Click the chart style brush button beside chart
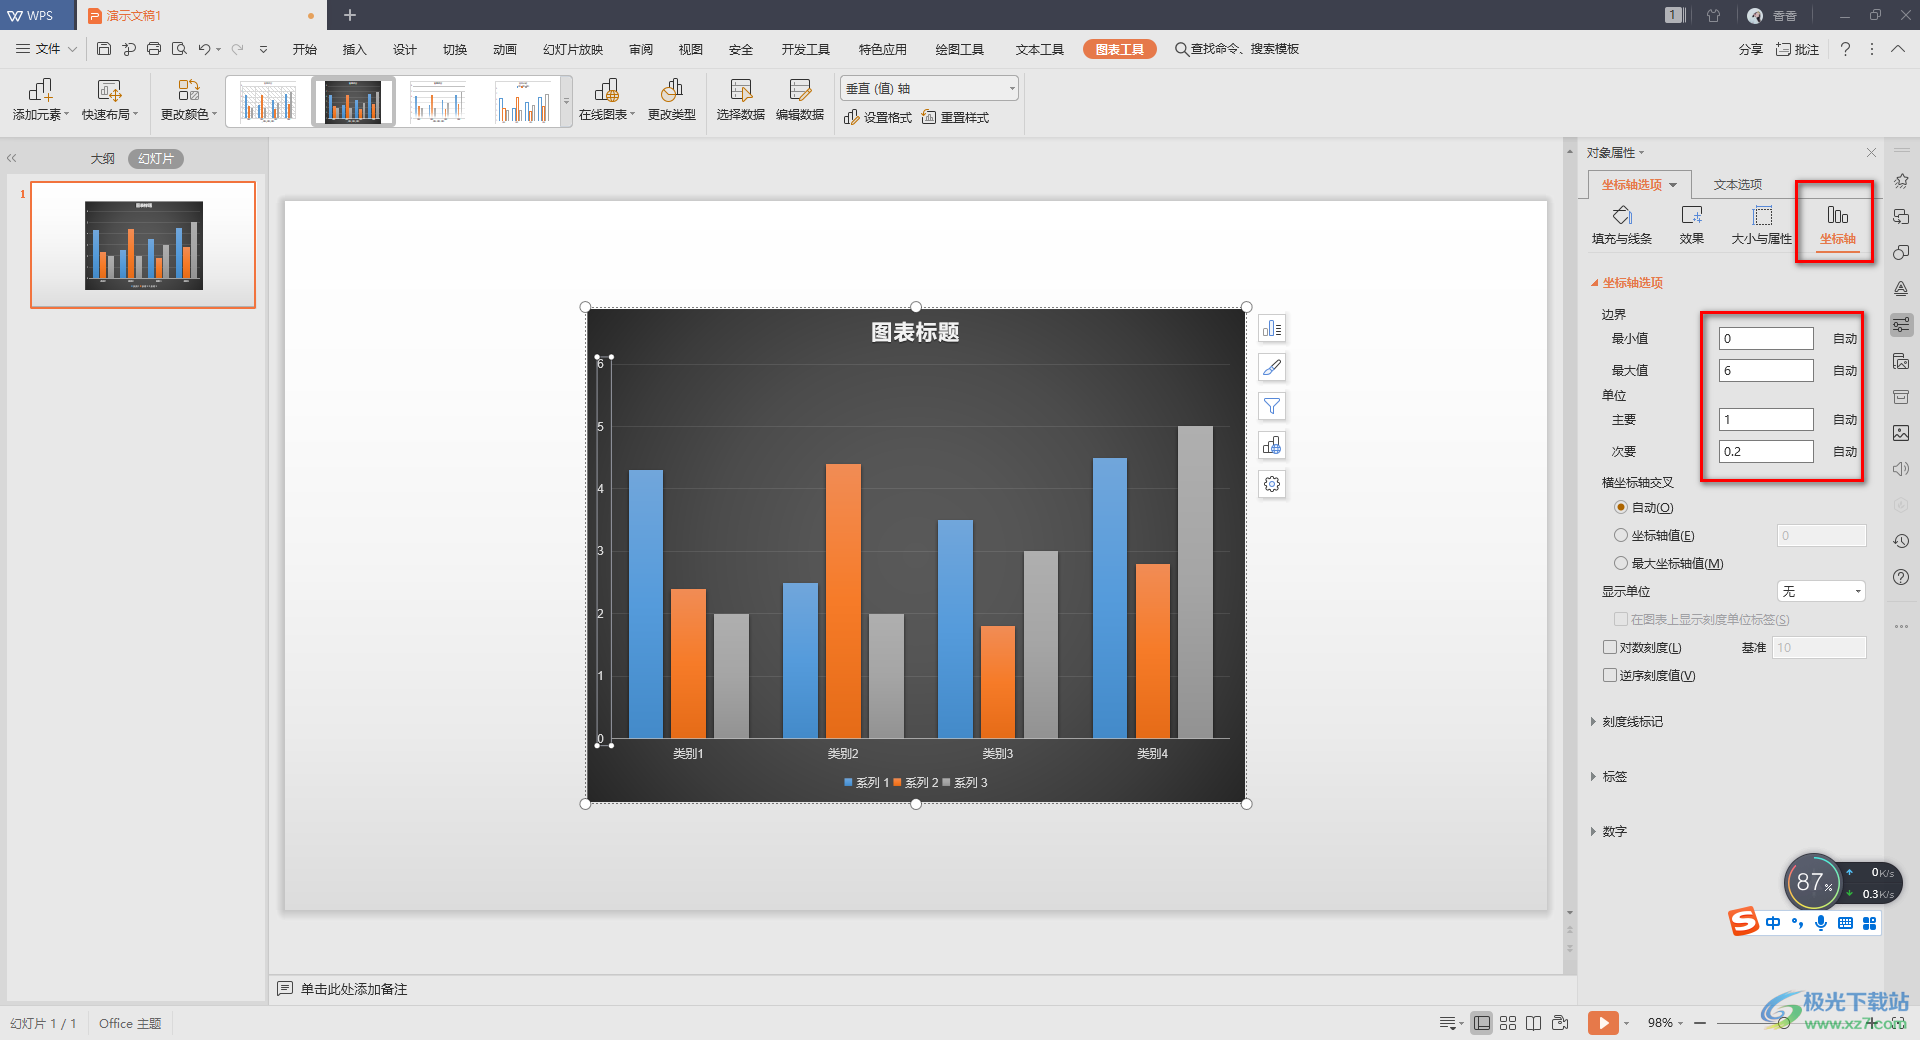The image size is (1920, 1040). pyautogui.click(x=1272, y=368)
